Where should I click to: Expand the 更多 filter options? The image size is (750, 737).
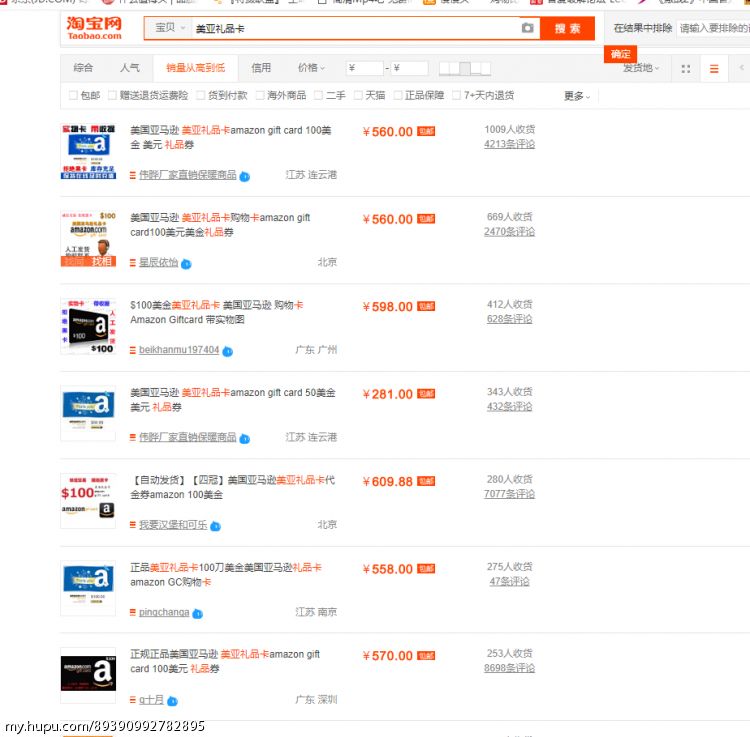pyautogui.click(x=577, y=96)
